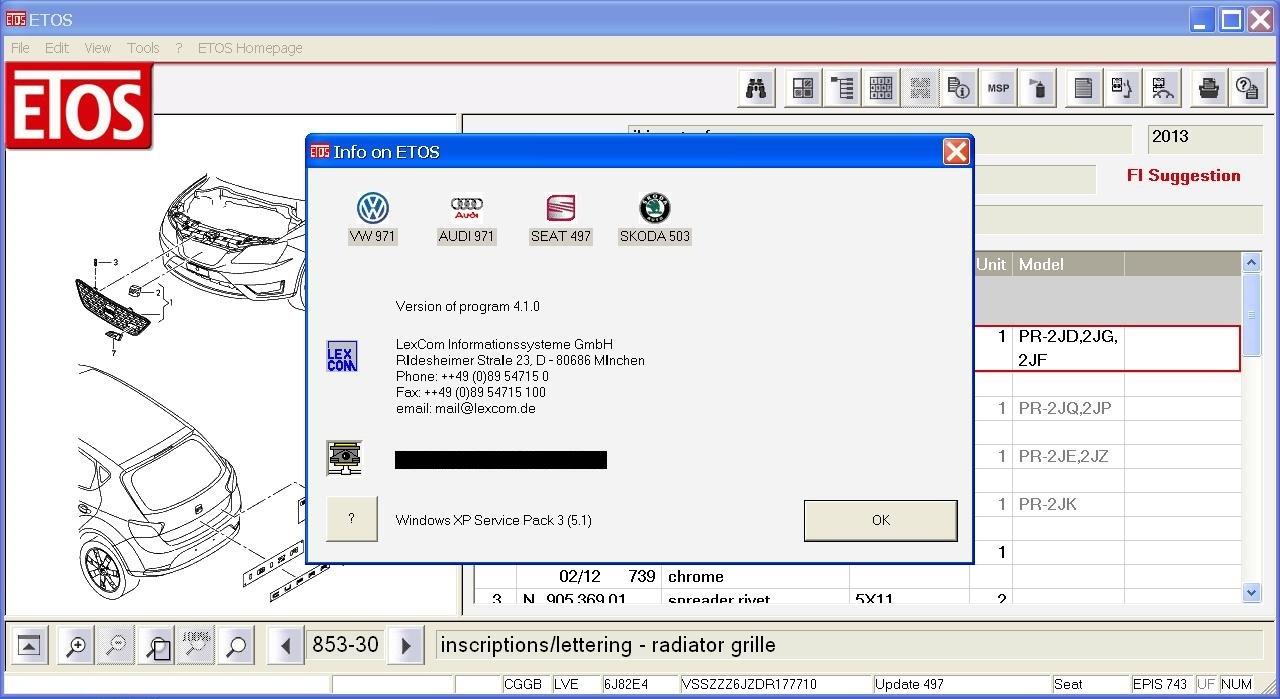Click parts table scrollbar down arrow
The image size is (1280, 699).
(x=1251, y=593)
